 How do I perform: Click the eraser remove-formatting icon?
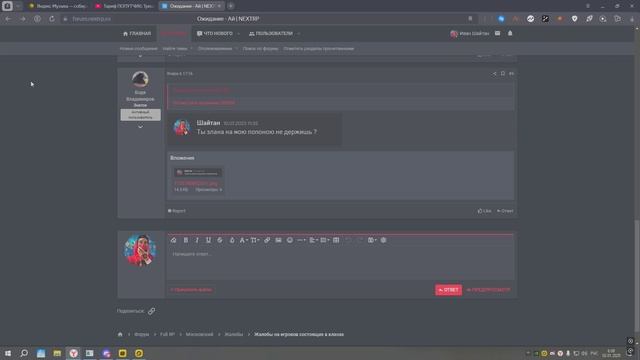click(173, 240)
